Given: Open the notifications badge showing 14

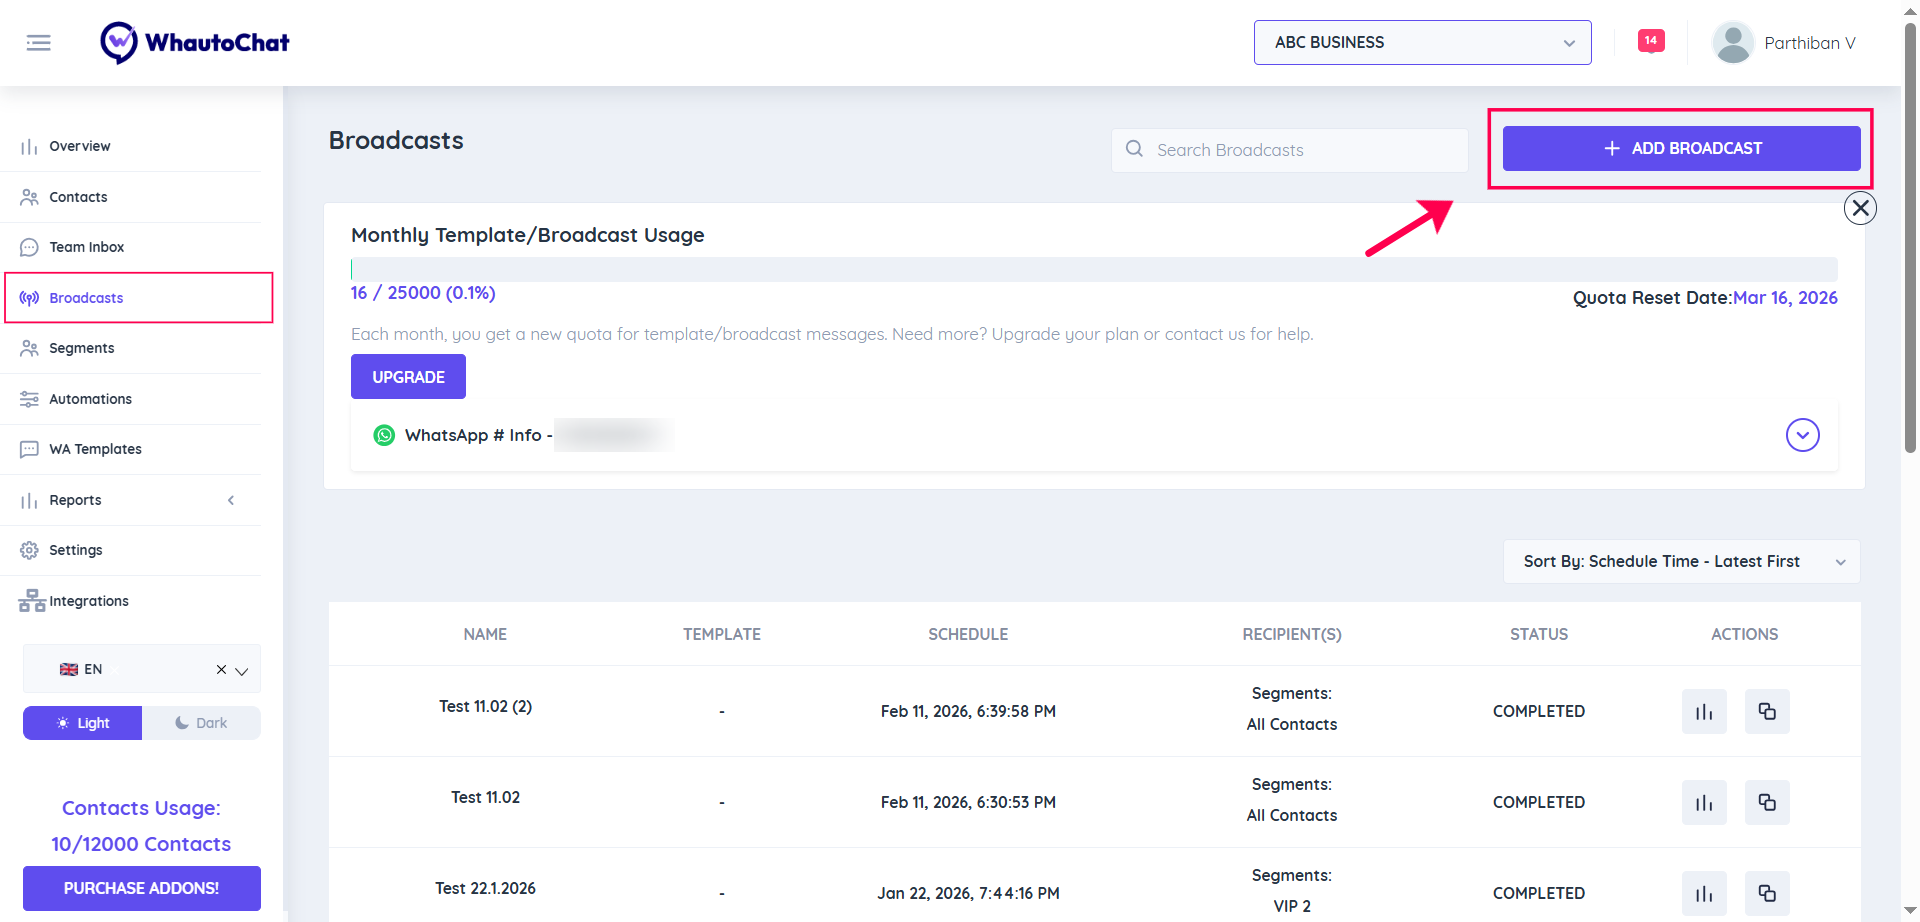Looking at the screenshot, I should point(1650,41).
